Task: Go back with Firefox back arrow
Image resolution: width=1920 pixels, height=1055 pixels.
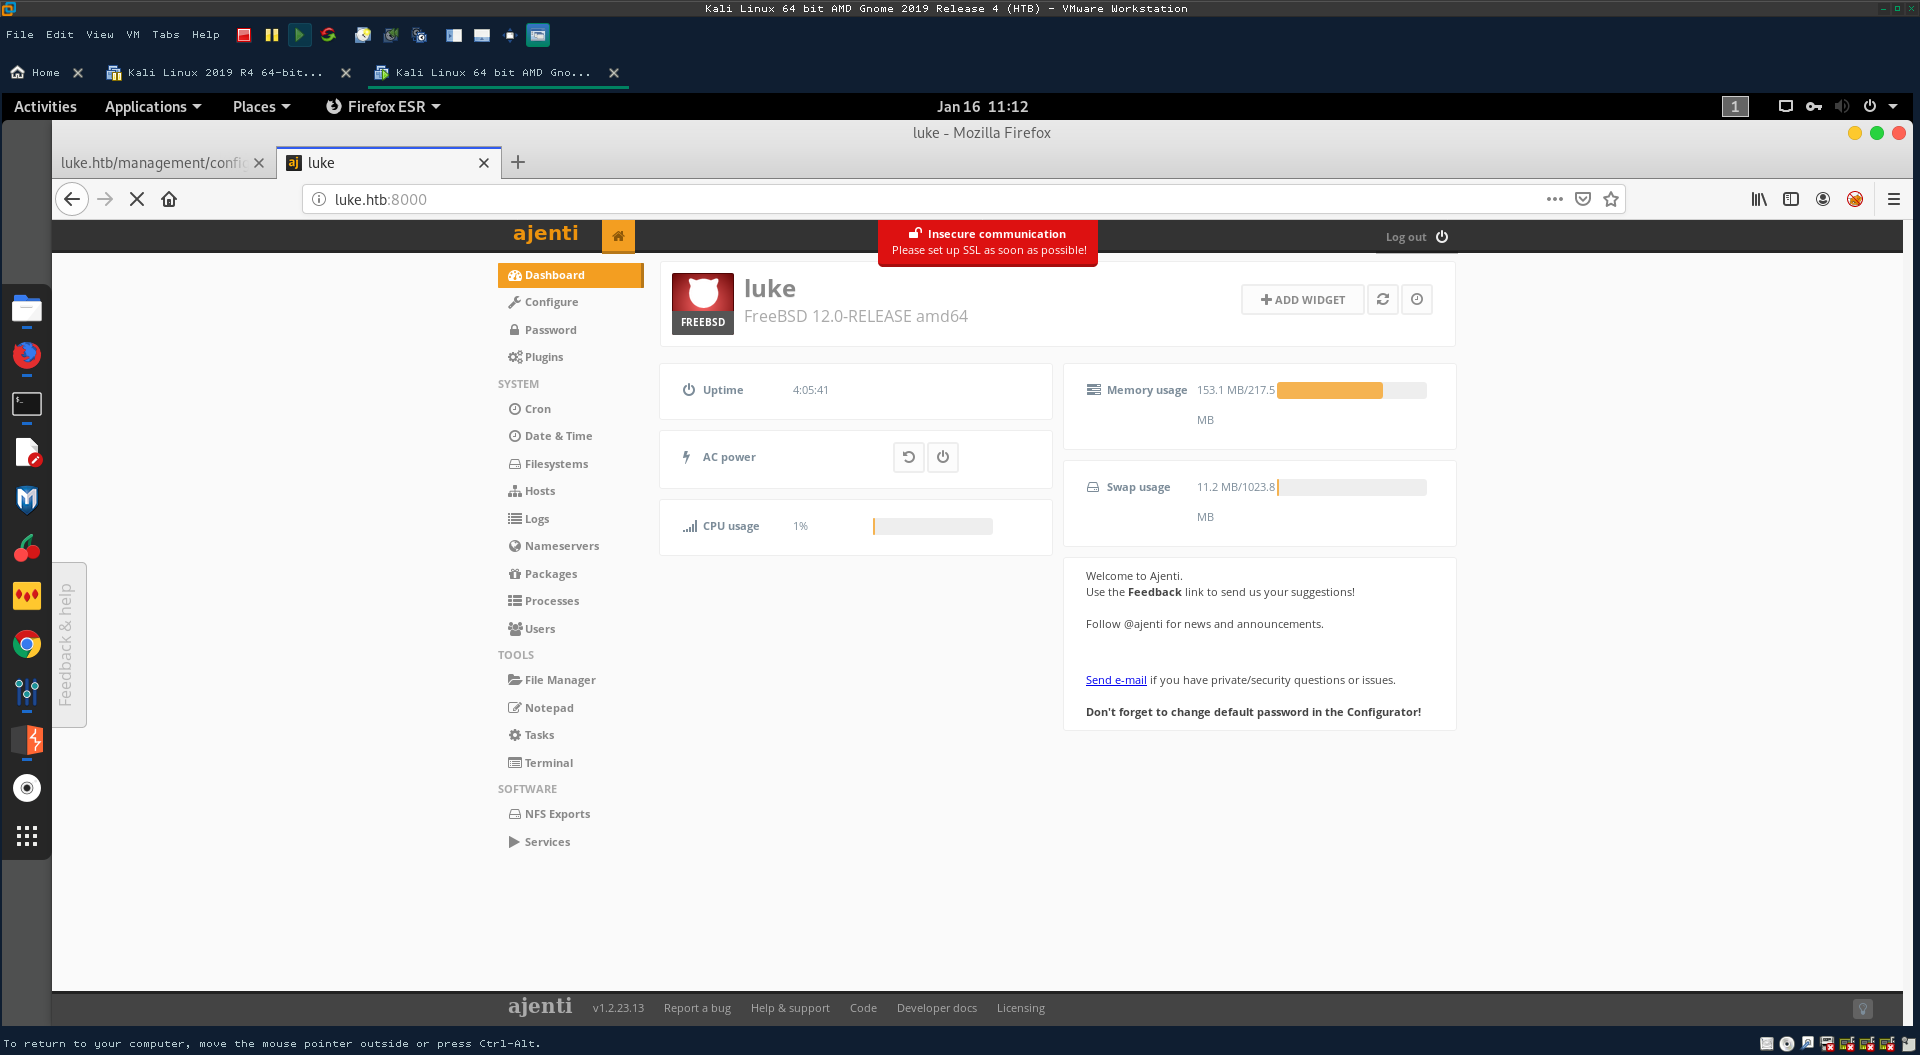Action: coord(72,199)
